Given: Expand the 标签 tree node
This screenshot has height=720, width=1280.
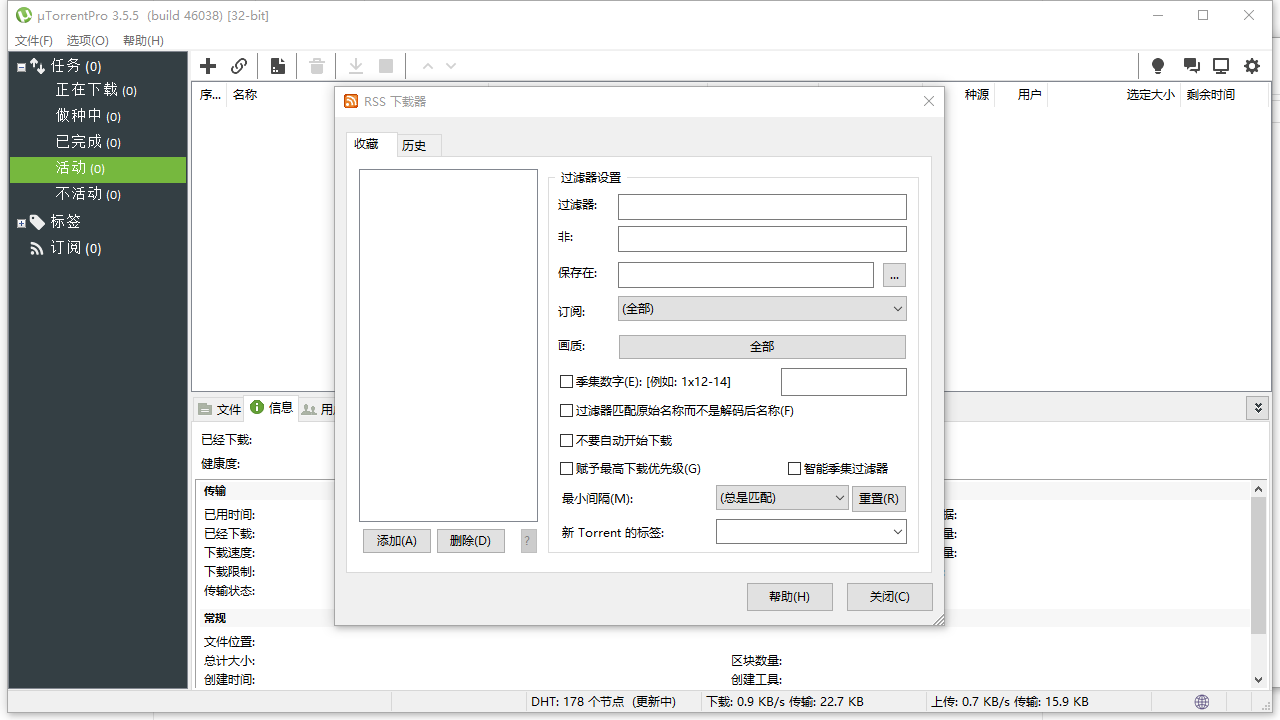Looking at the screenshot, I should [x=21, y=223].
